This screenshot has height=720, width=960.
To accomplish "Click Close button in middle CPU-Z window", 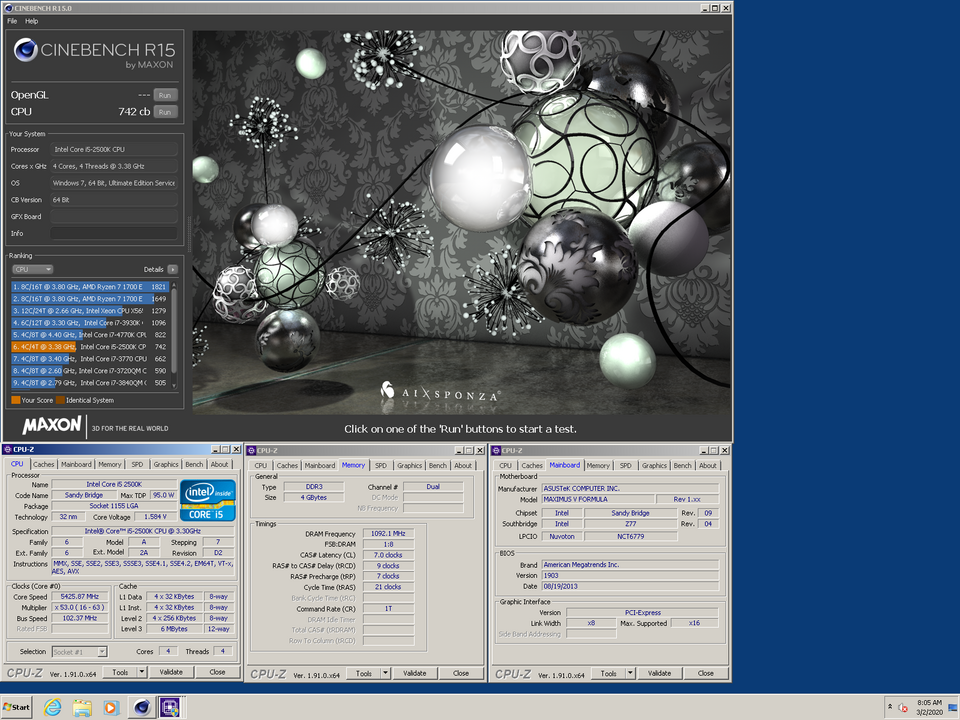I will click(461, 673).
